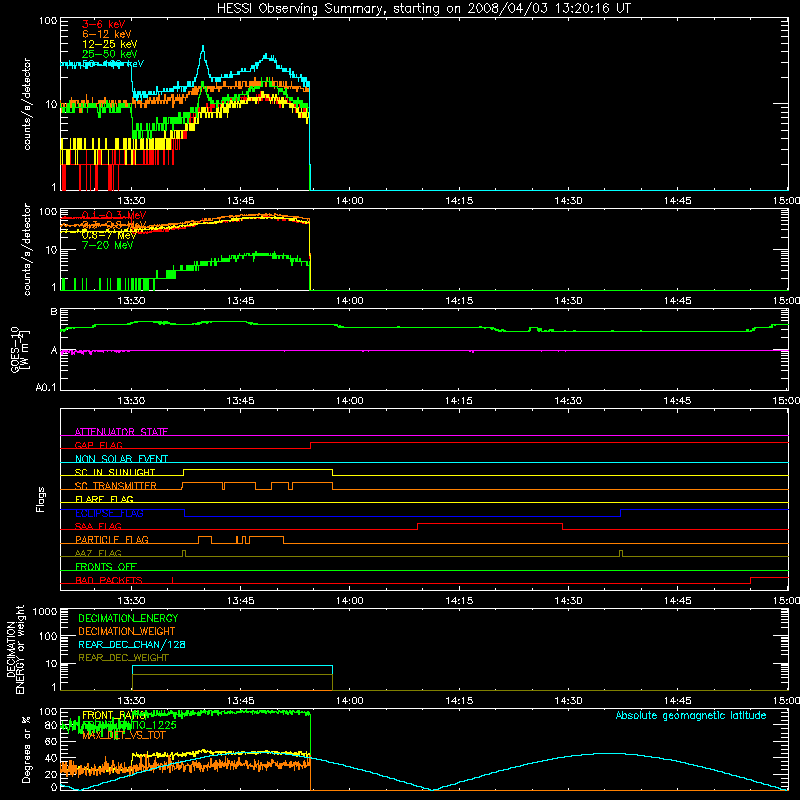Image resolution: width=800 pixels, height=800 pixels.
Task: Click the Absolute geomagnetic latitude label
Action: (x=691, y=716)
